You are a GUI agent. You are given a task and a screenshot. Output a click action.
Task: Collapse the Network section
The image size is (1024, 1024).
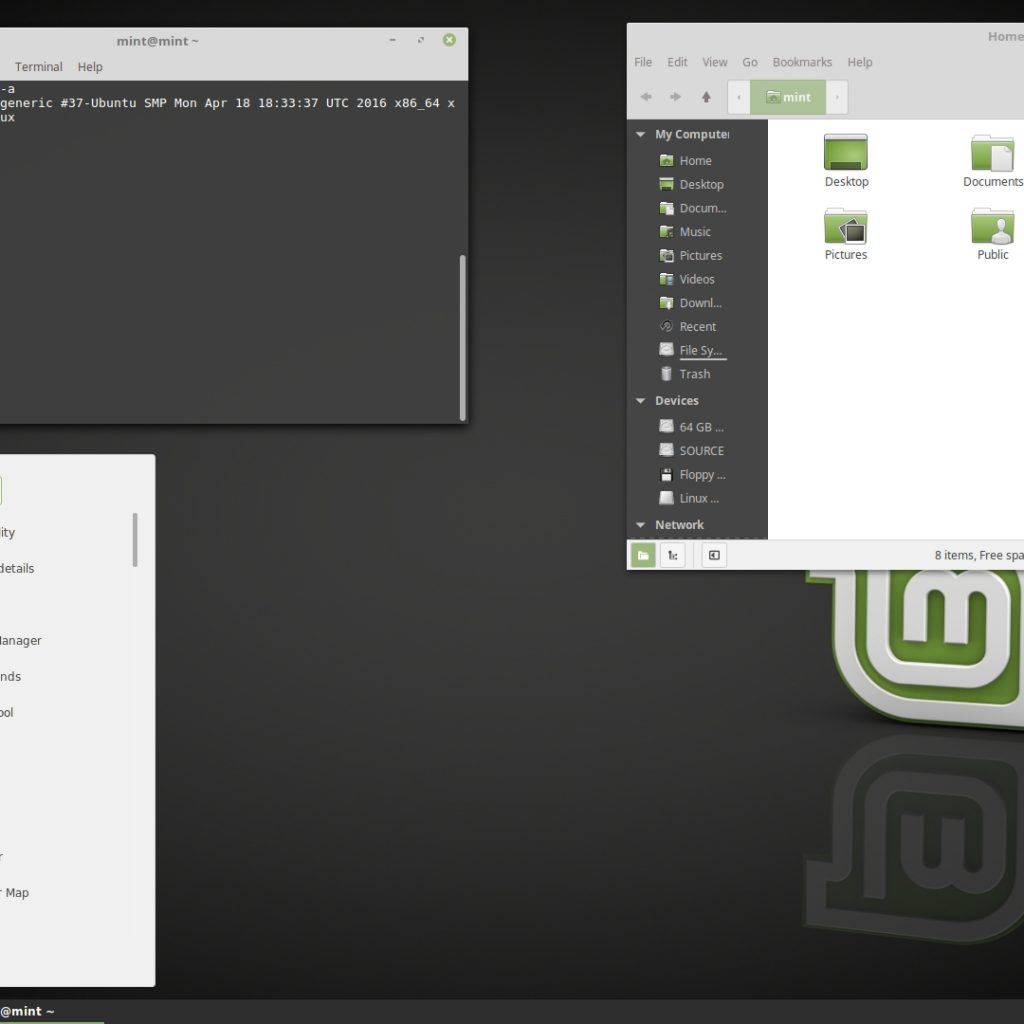click(641, 525)
